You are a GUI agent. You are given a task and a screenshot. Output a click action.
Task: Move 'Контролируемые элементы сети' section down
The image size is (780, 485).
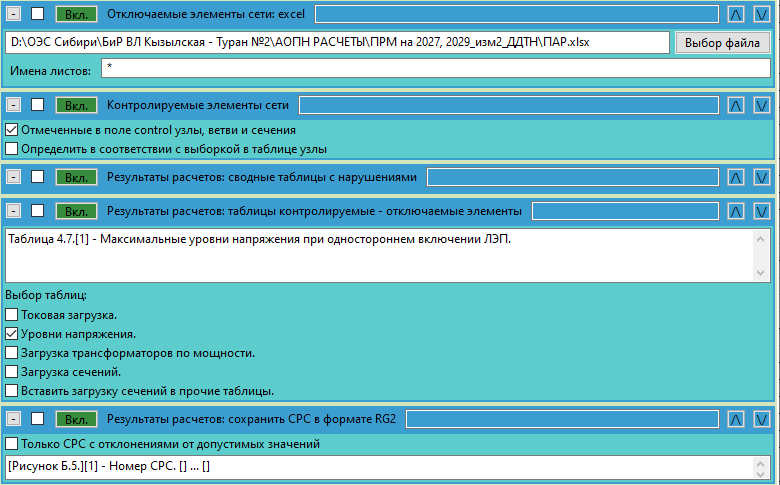pyautogui.click(x=761, y=105)
